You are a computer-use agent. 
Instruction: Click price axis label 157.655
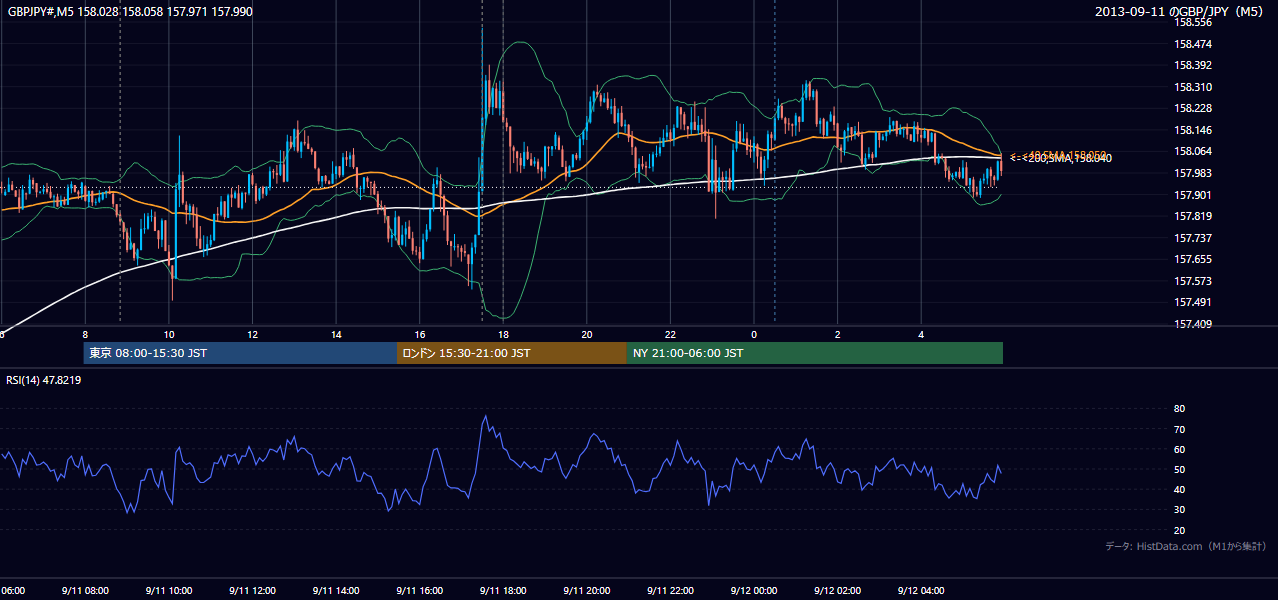click(x=1193, y=259)
